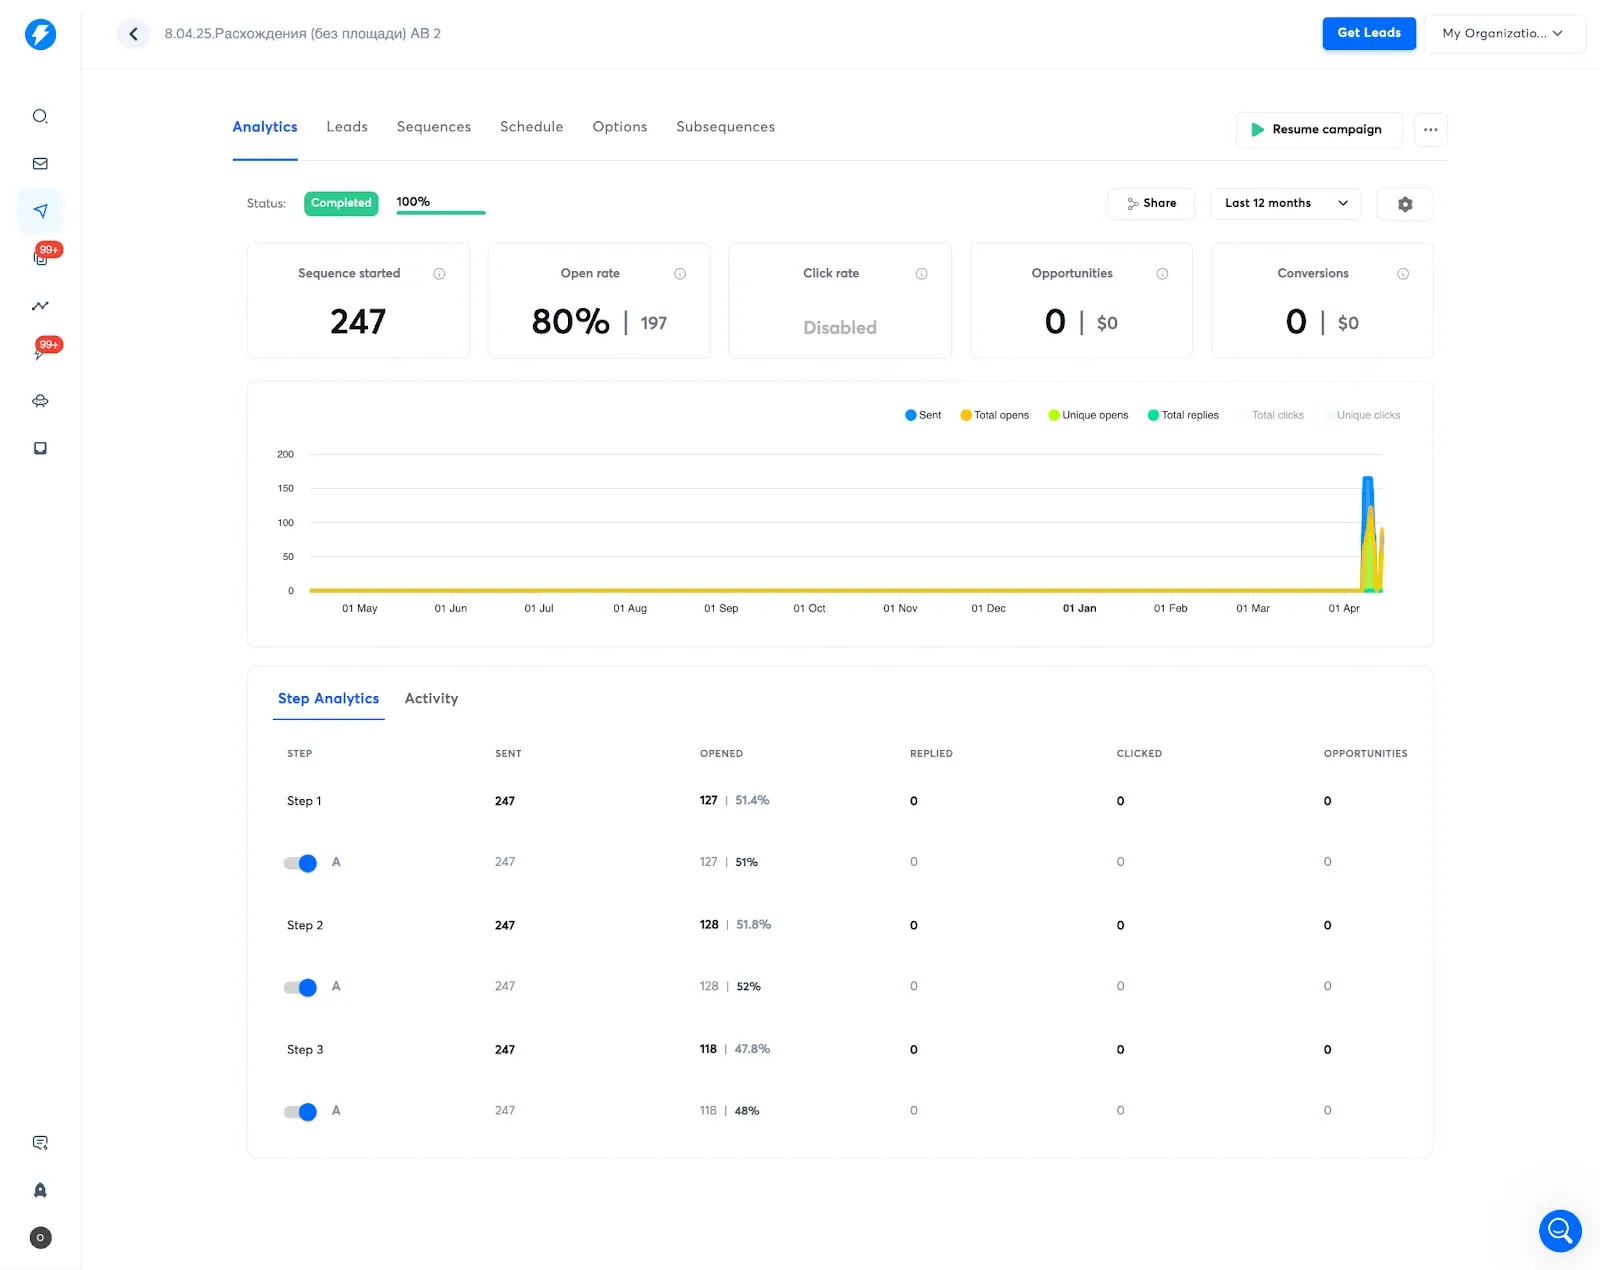Click the Get Leads button
1600x1270 pixels.
pyautogui.click(x=1368, y=33)
